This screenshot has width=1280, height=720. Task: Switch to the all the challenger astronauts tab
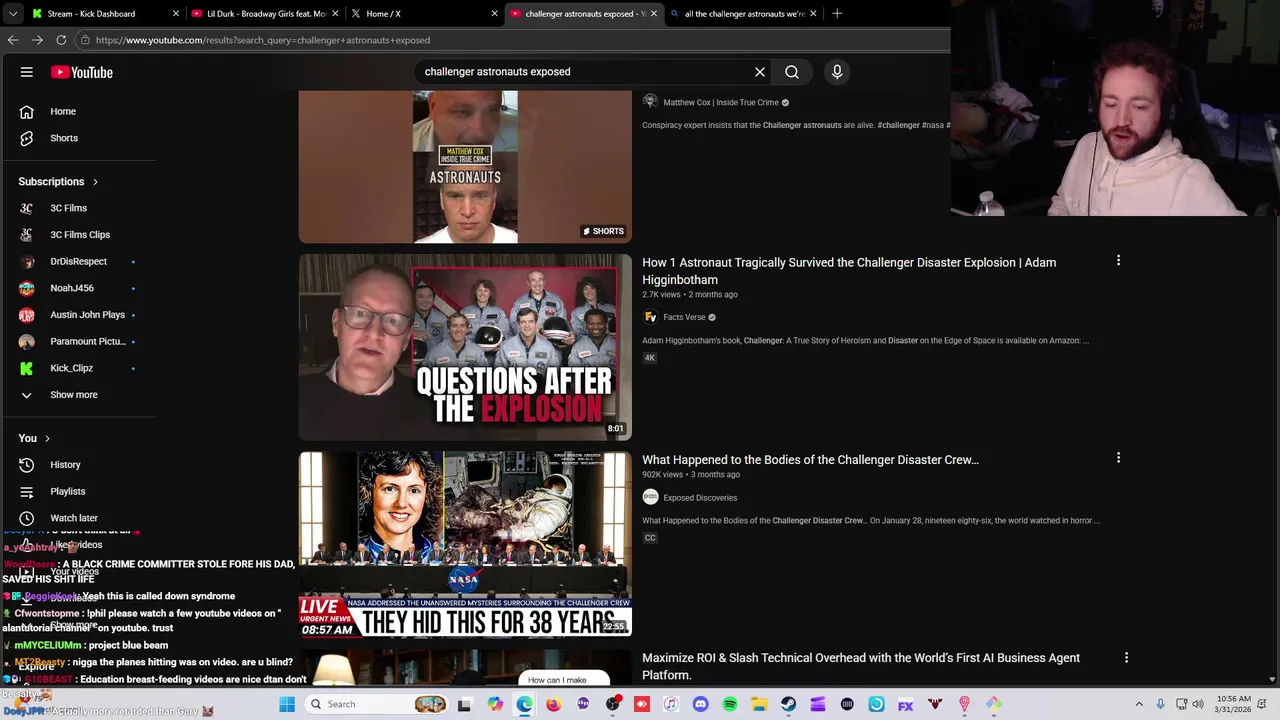coord(744,14)
